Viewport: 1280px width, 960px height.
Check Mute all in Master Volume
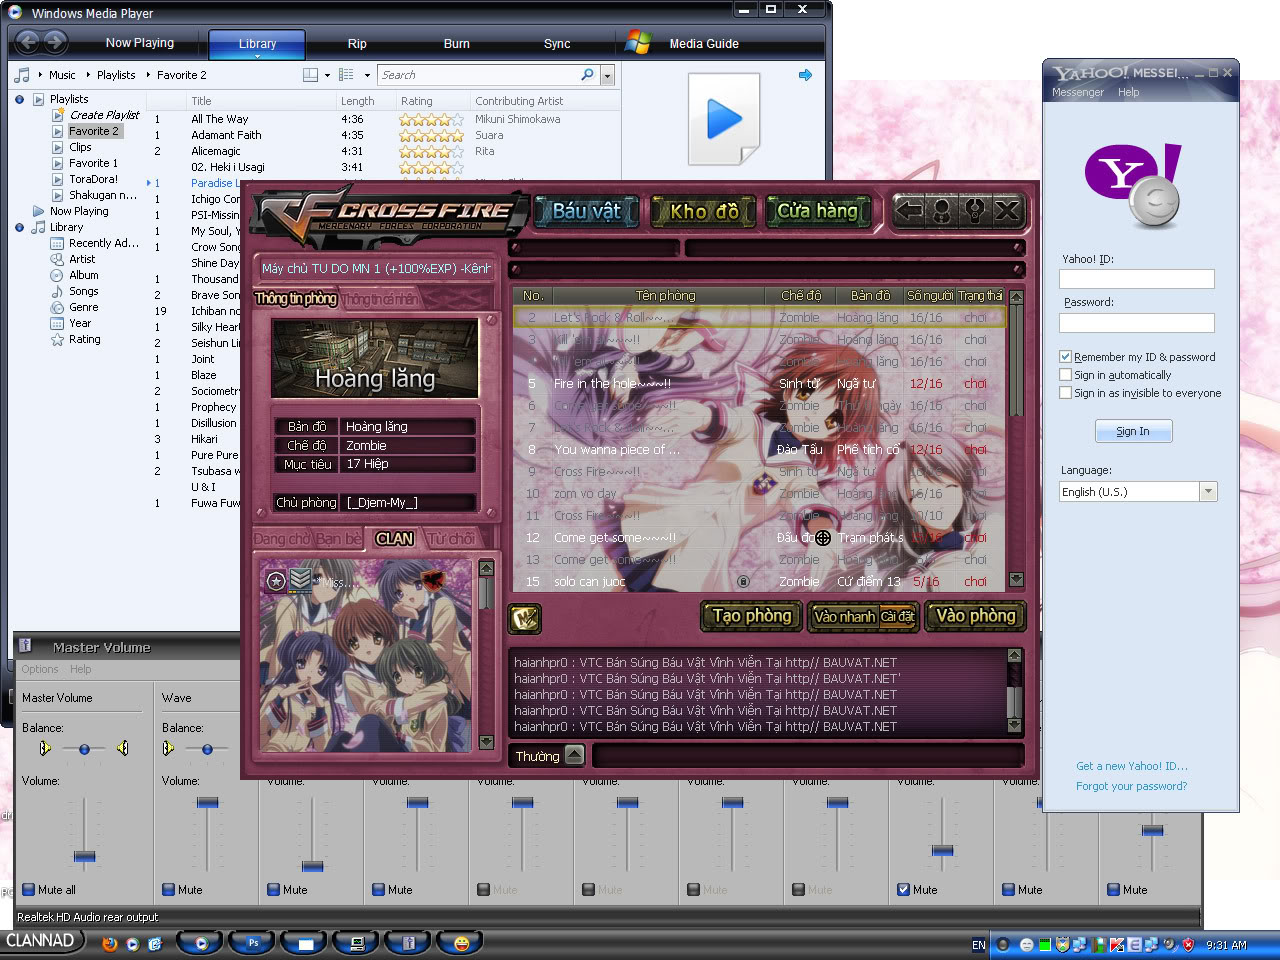click(x=28, y=889)
